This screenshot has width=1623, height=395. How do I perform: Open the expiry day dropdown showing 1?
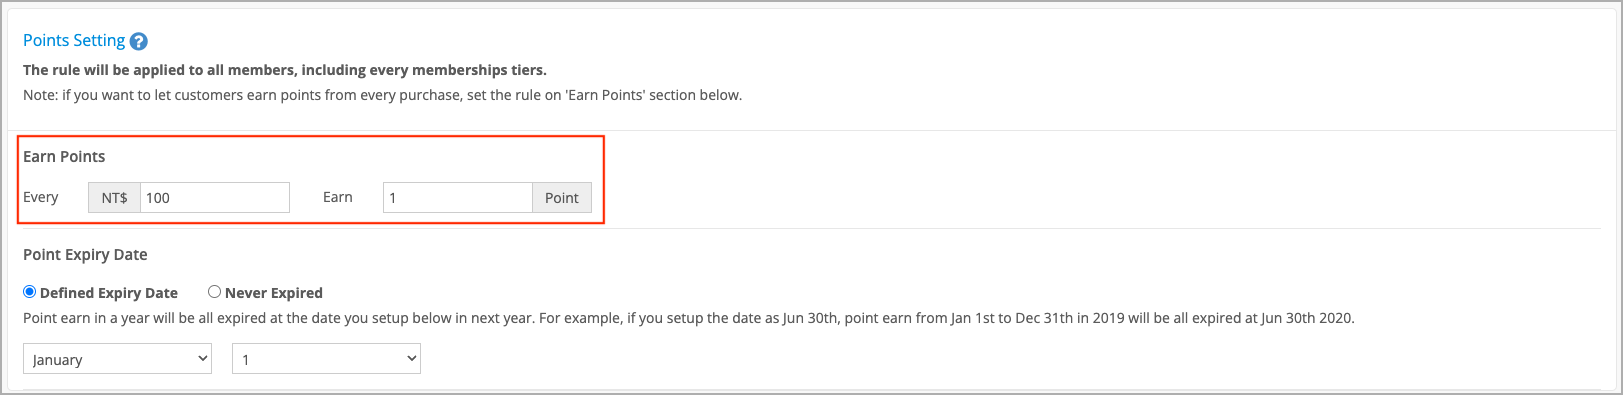(326, 359)
